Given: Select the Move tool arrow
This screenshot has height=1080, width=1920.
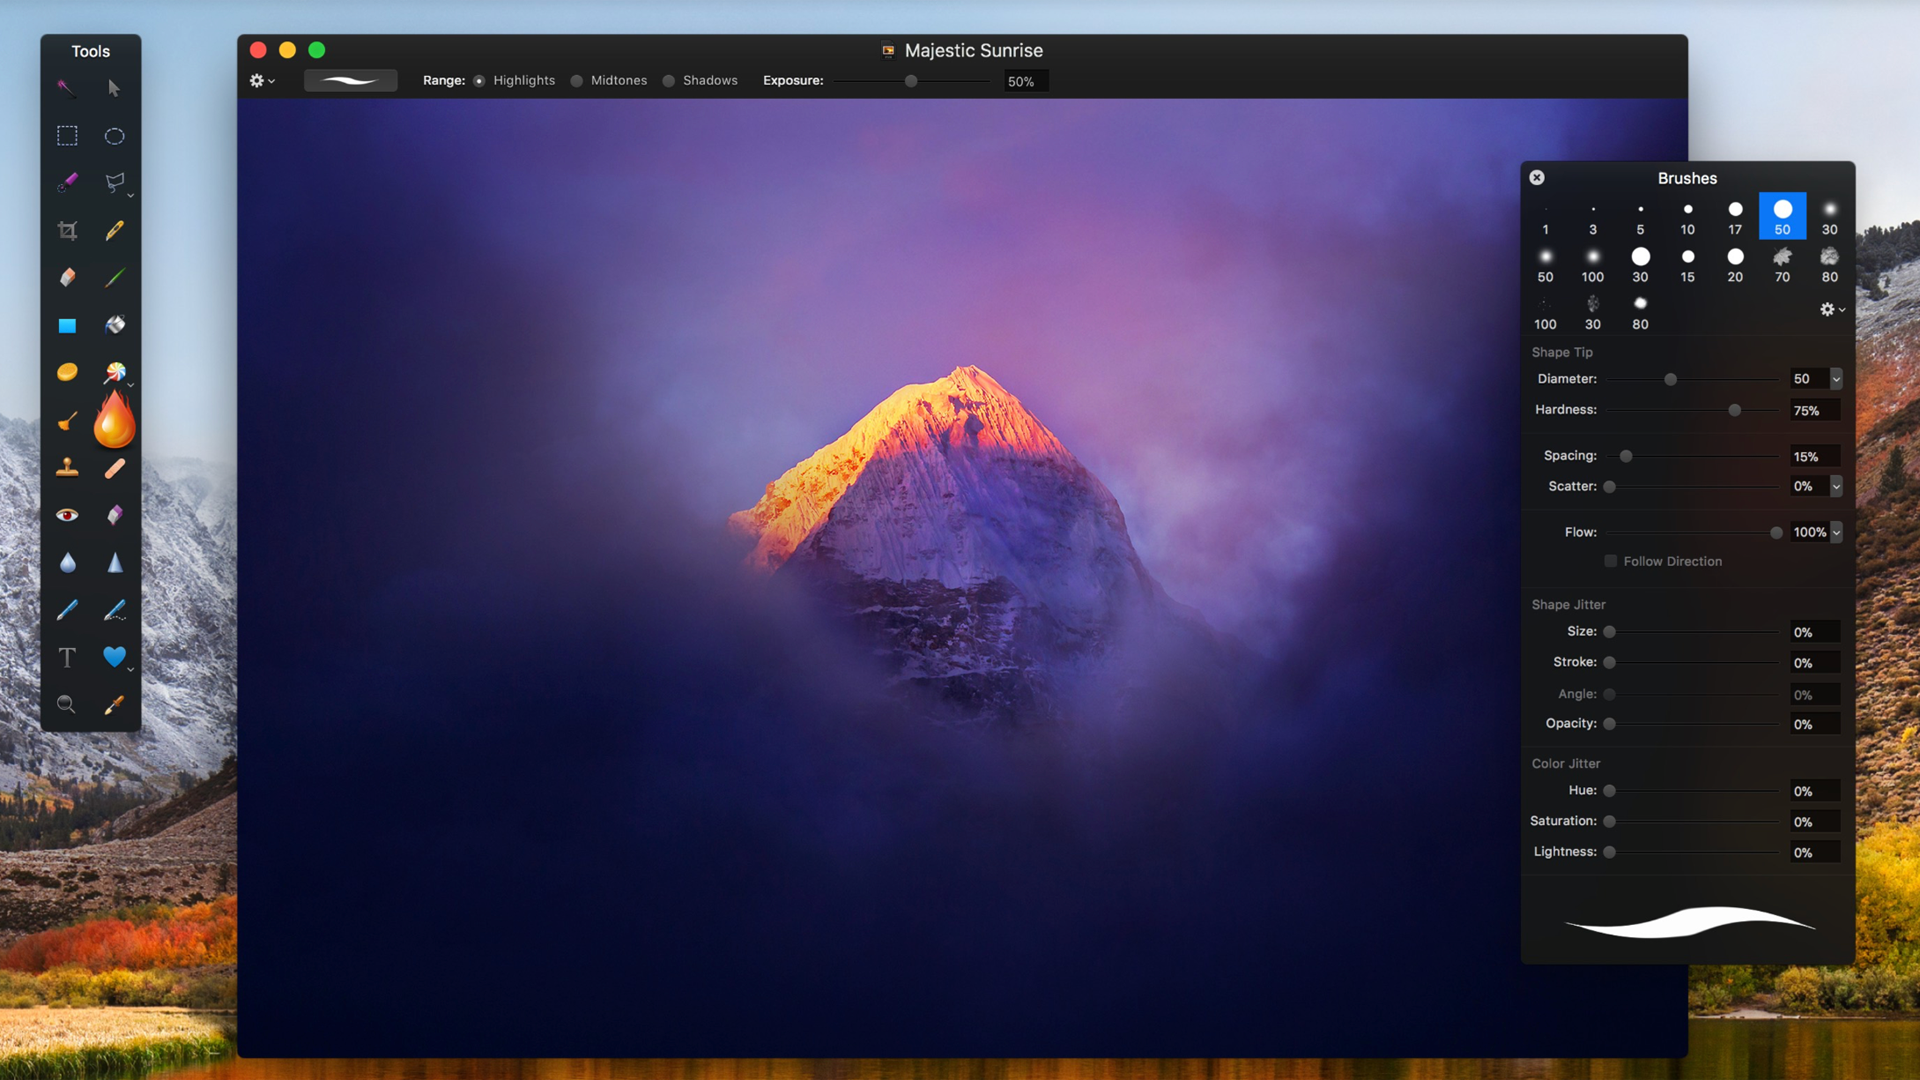Looking at the screenshot, I should pyautogui.click(x=114, y=88).
